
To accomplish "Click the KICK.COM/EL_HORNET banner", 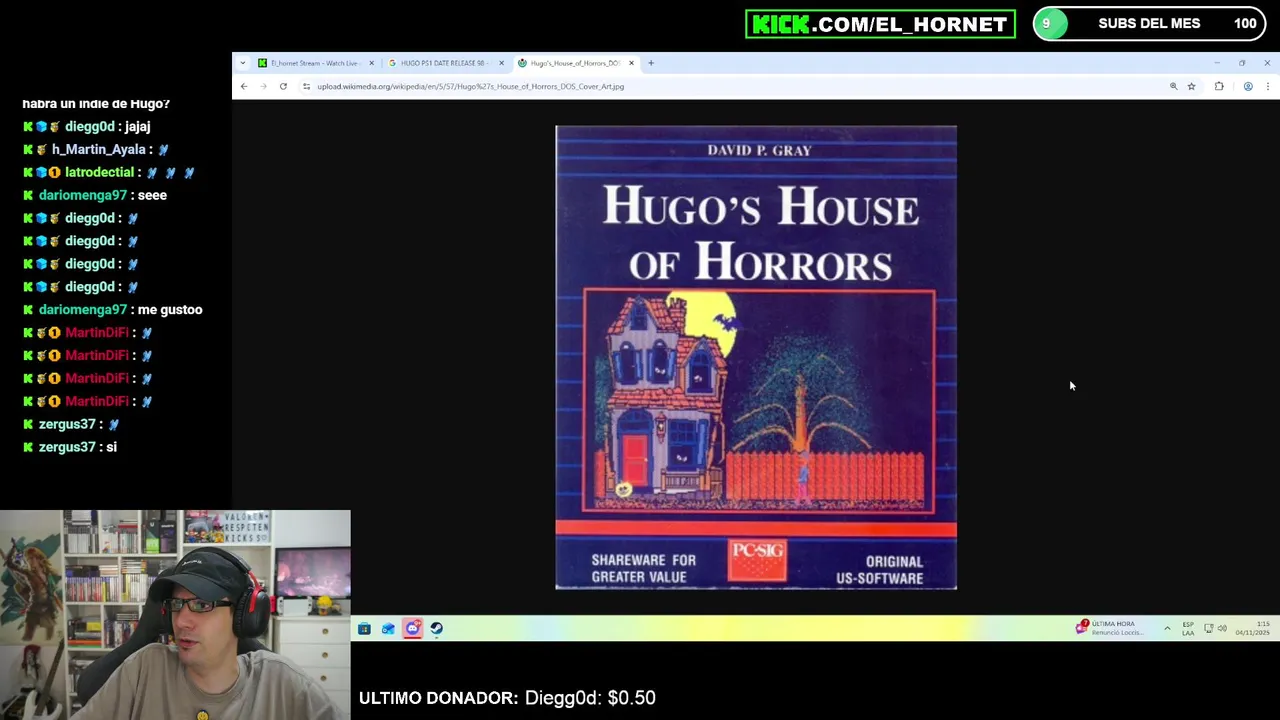I will [x=880, y=24].
